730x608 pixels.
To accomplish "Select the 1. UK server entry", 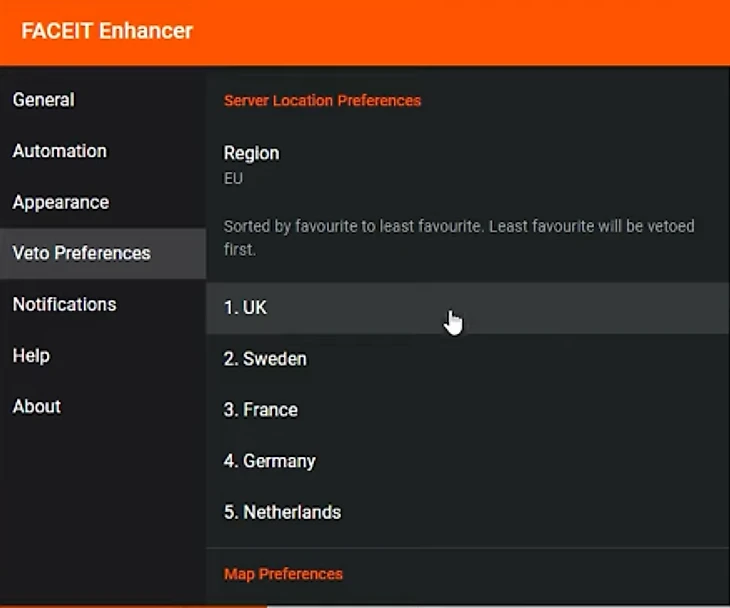I will 468,308.
